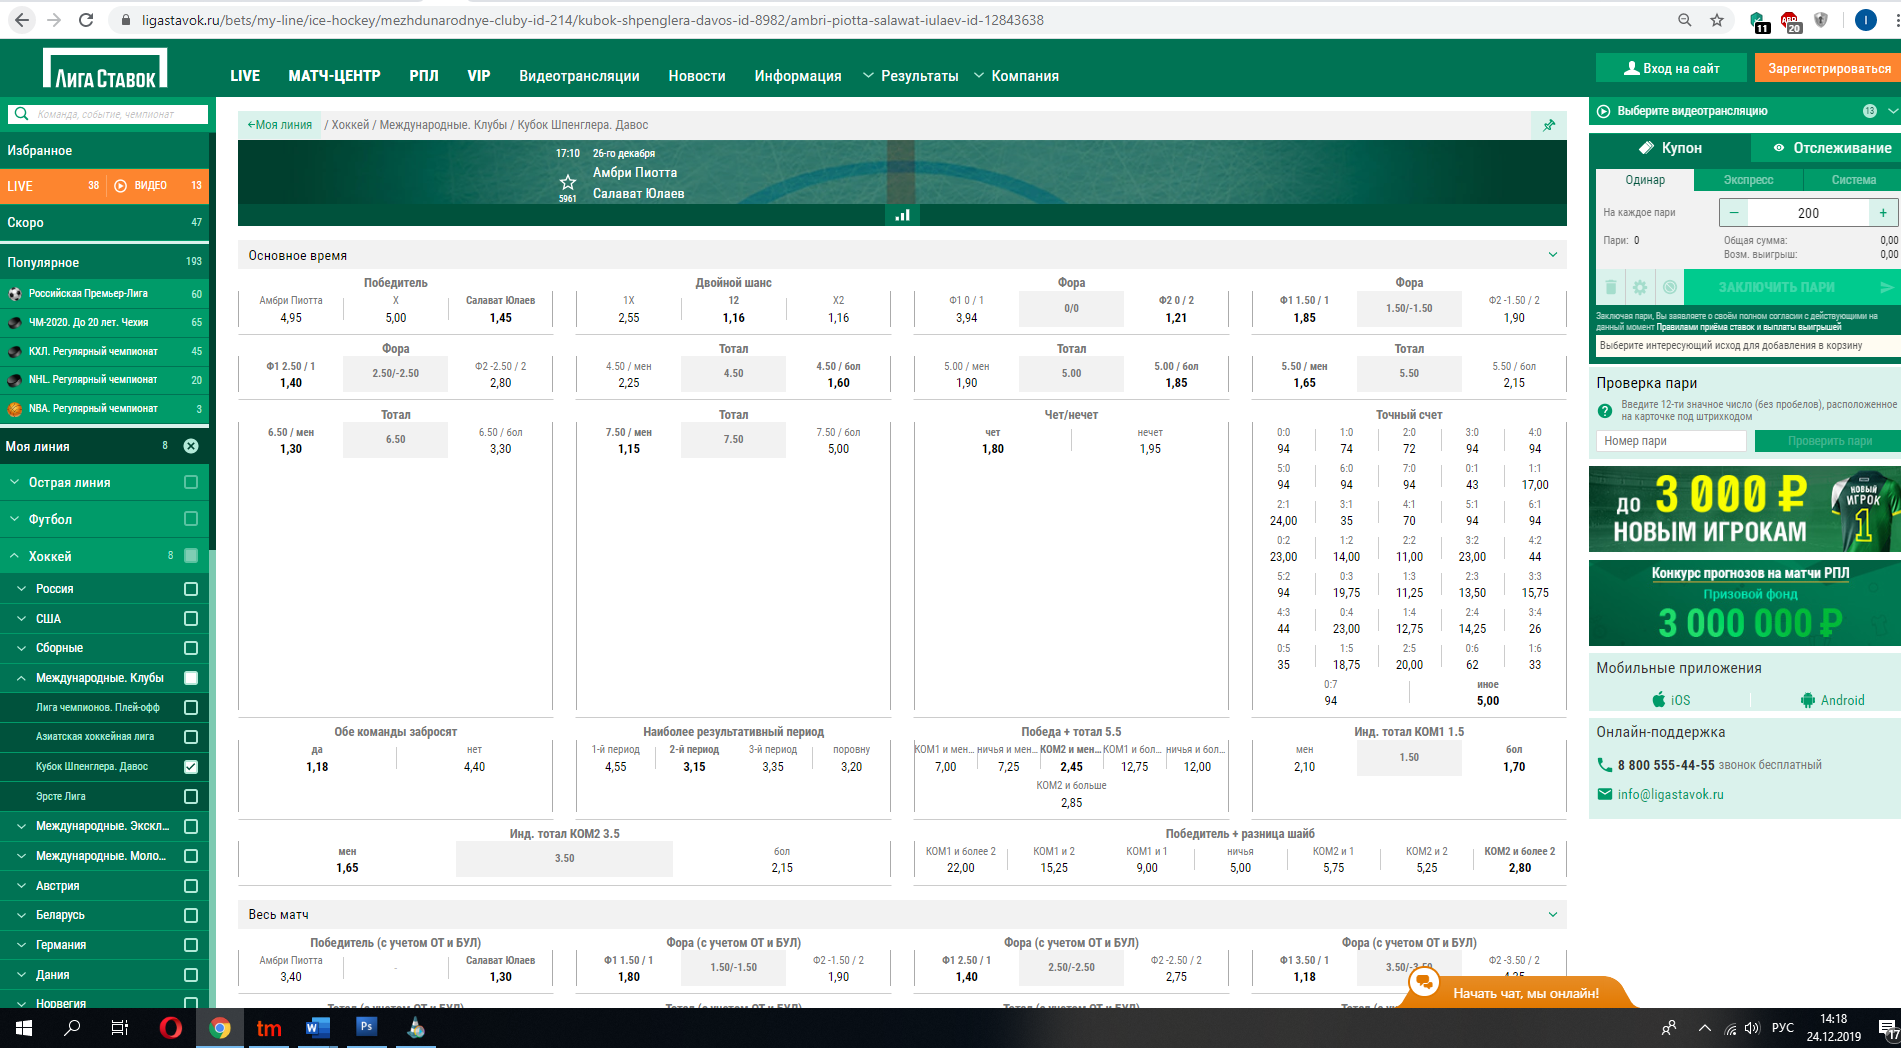This screenshot has width=1901, height=1048.
Task: Uncheck the Кубок Шпенглера. Давос checkbox
Action: pos(191,767)
